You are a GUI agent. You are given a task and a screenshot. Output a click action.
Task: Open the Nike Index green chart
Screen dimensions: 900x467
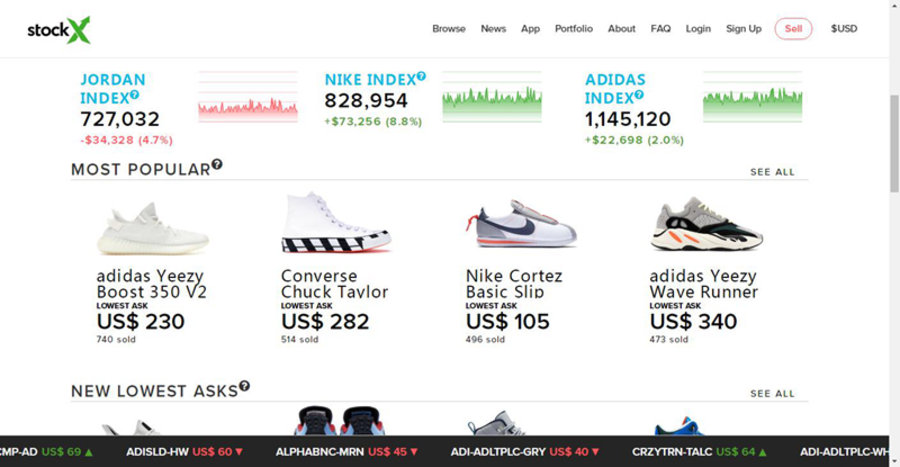(x=491, y=97)
